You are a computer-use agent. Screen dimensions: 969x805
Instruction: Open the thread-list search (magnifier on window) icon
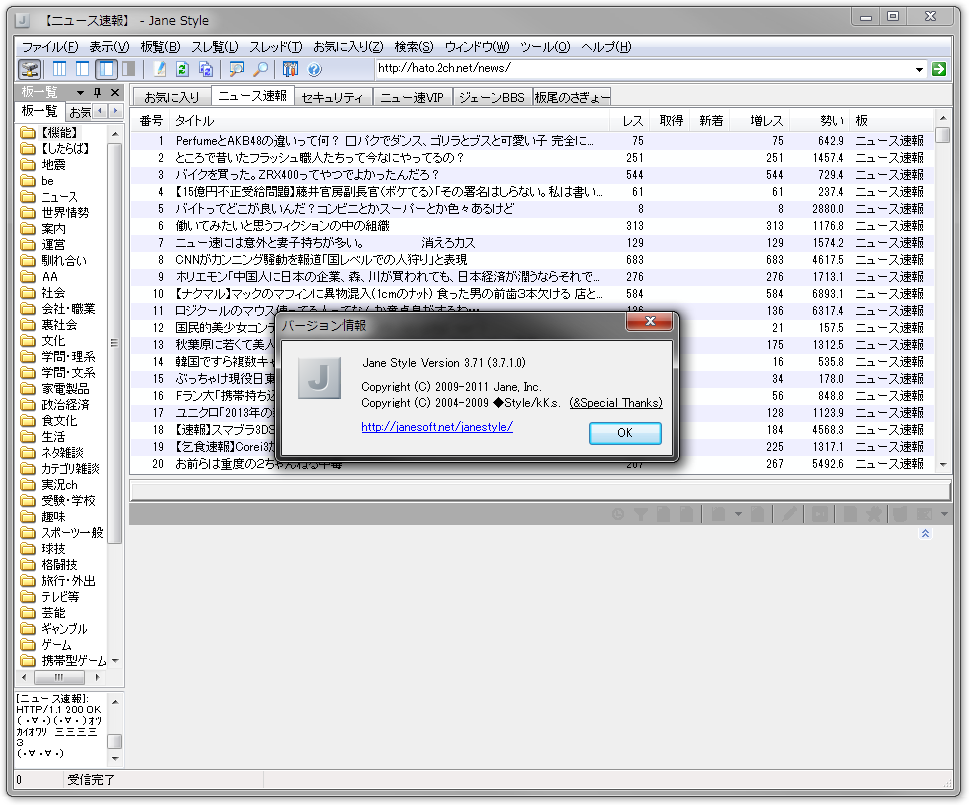pyautogui.click(x=236, y=69)
